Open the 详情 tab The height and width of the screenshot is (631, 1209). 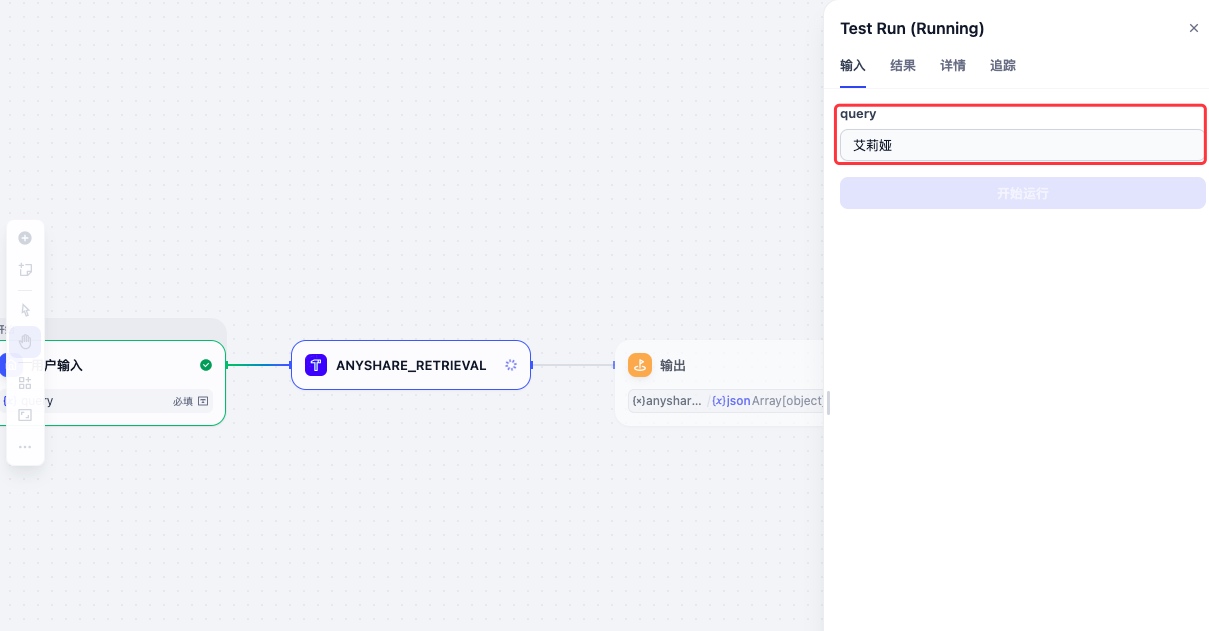(953, 66)
